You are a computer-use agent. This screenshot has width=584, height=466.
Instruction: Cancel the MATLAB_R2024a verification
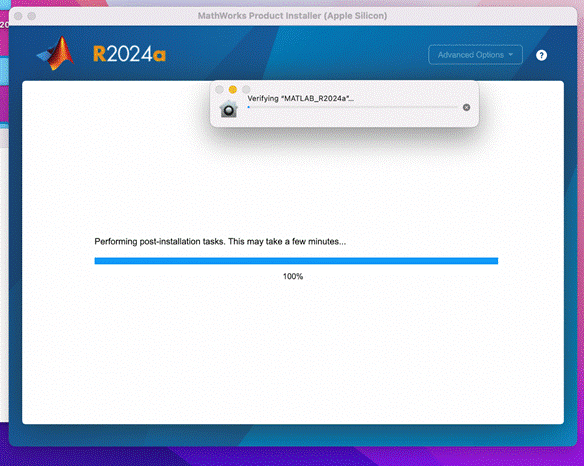coord(466,107)
